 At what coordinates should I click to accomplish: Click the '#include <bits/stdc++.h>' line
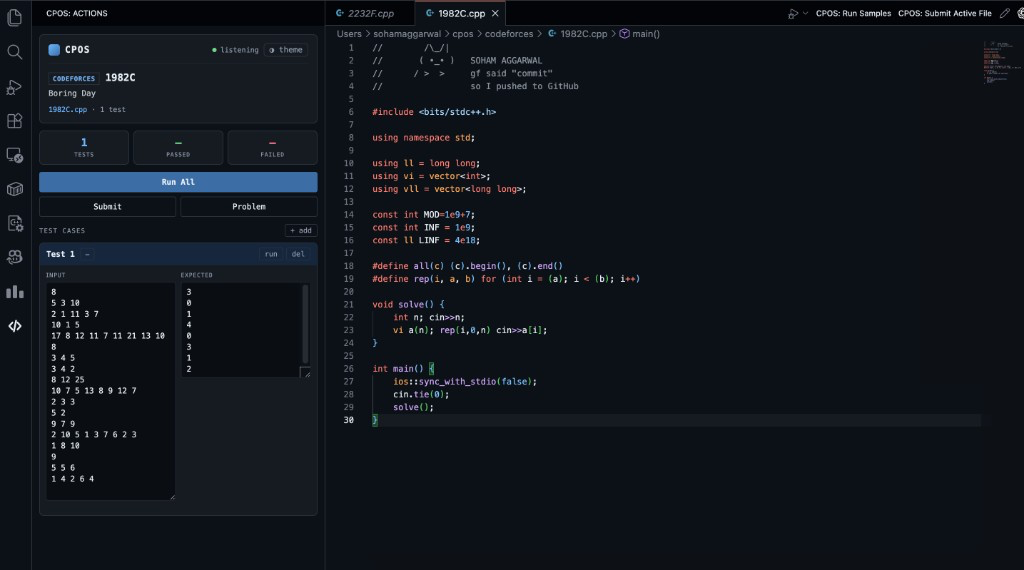[434, 112]
